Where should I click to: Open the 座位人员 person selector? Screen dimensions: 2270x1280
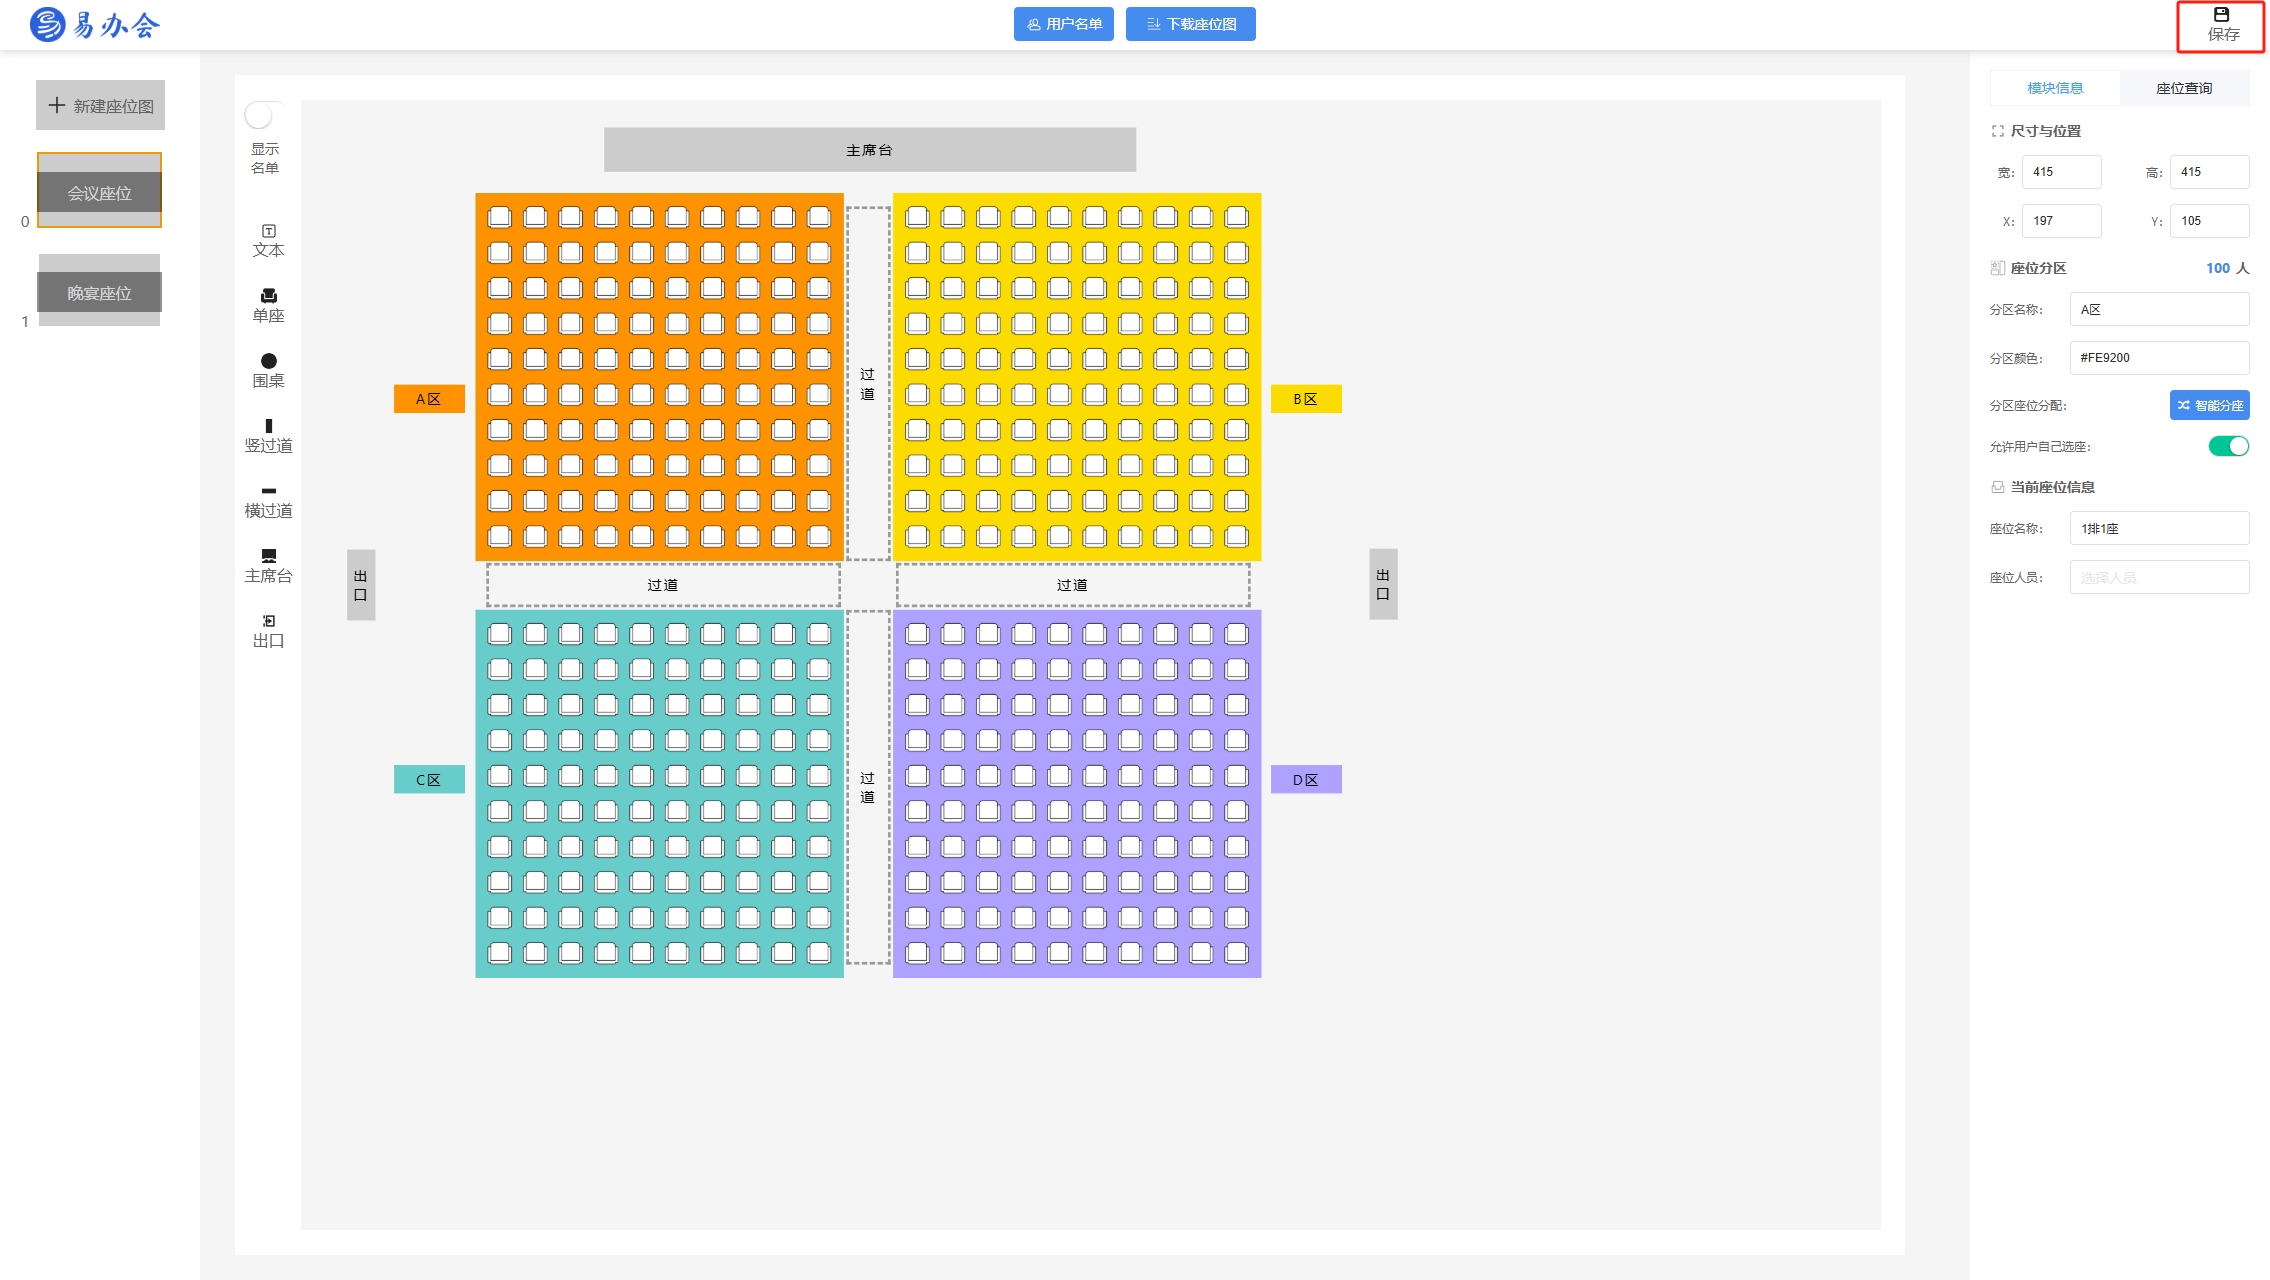2158,577
